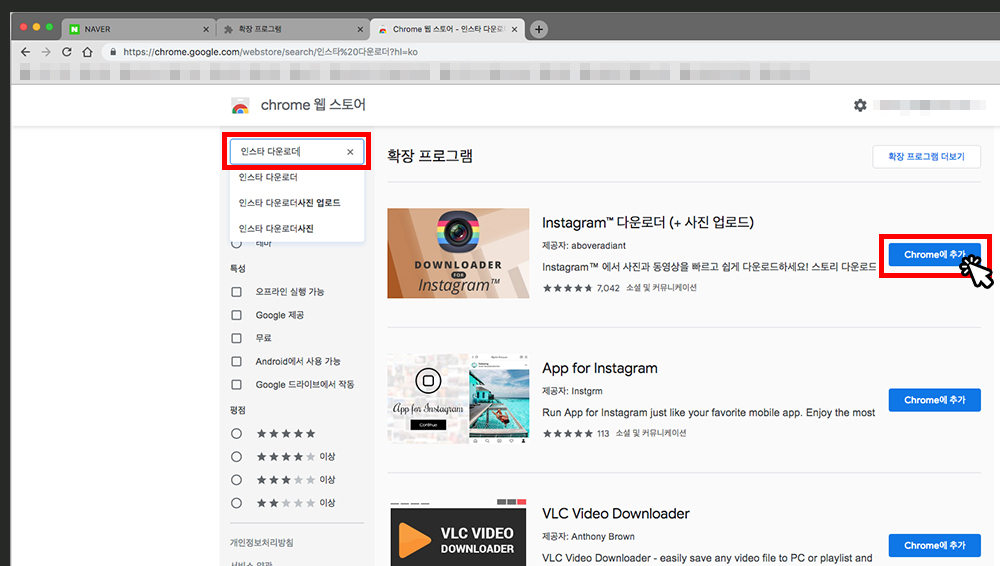The height and width of the screenshot is (566, 1000).
Task: Open the Downloader for Instagram thumbnail
Action: (x=458, y=253)
